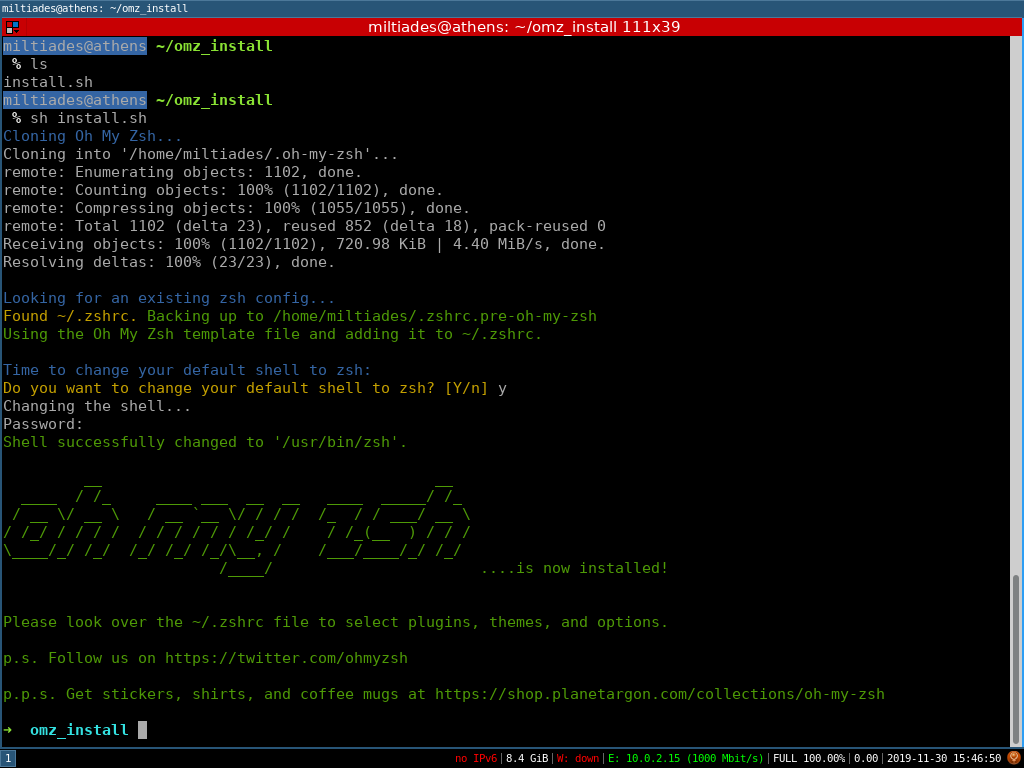Click 'Resolving deltas: 100% (23/23)' line
The image size is (1024, 768).
click(168, 263)
